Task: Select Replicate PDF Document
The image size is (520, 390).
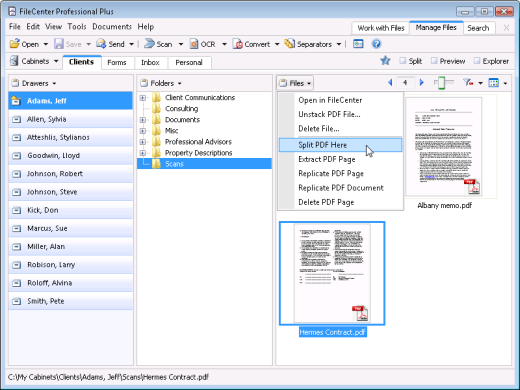Action: [340, 188]
